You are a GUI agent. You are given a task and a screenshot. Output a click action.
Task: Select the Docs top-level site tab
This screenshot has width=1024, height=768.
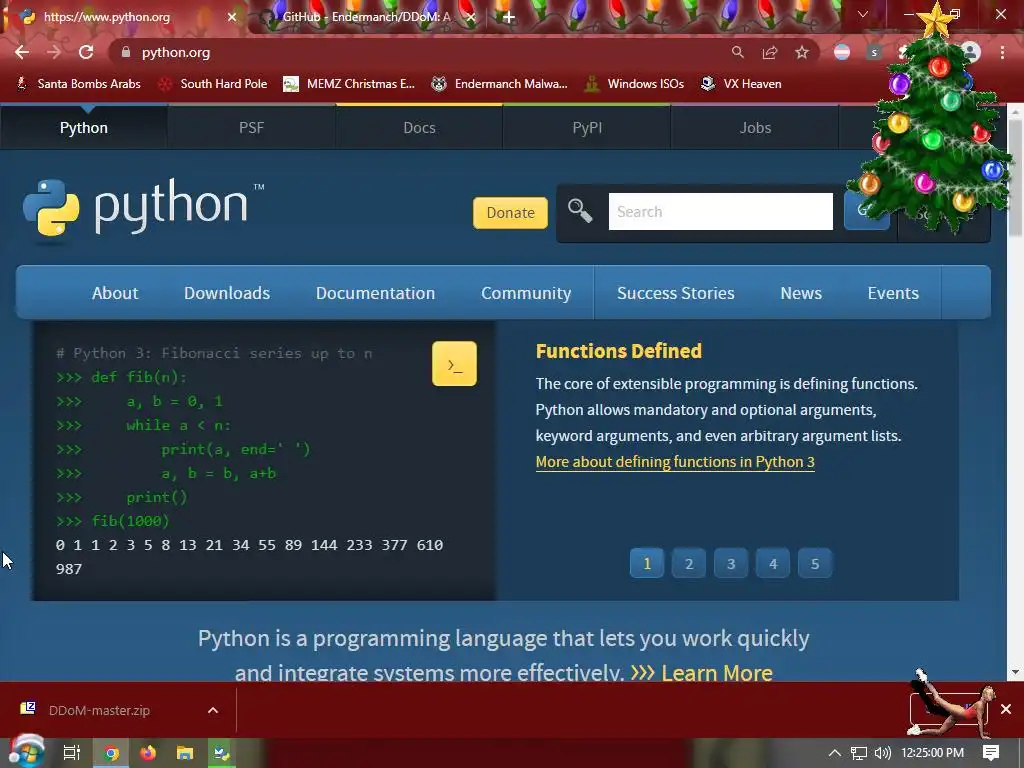pyautogui.click(x=419, y=127)
